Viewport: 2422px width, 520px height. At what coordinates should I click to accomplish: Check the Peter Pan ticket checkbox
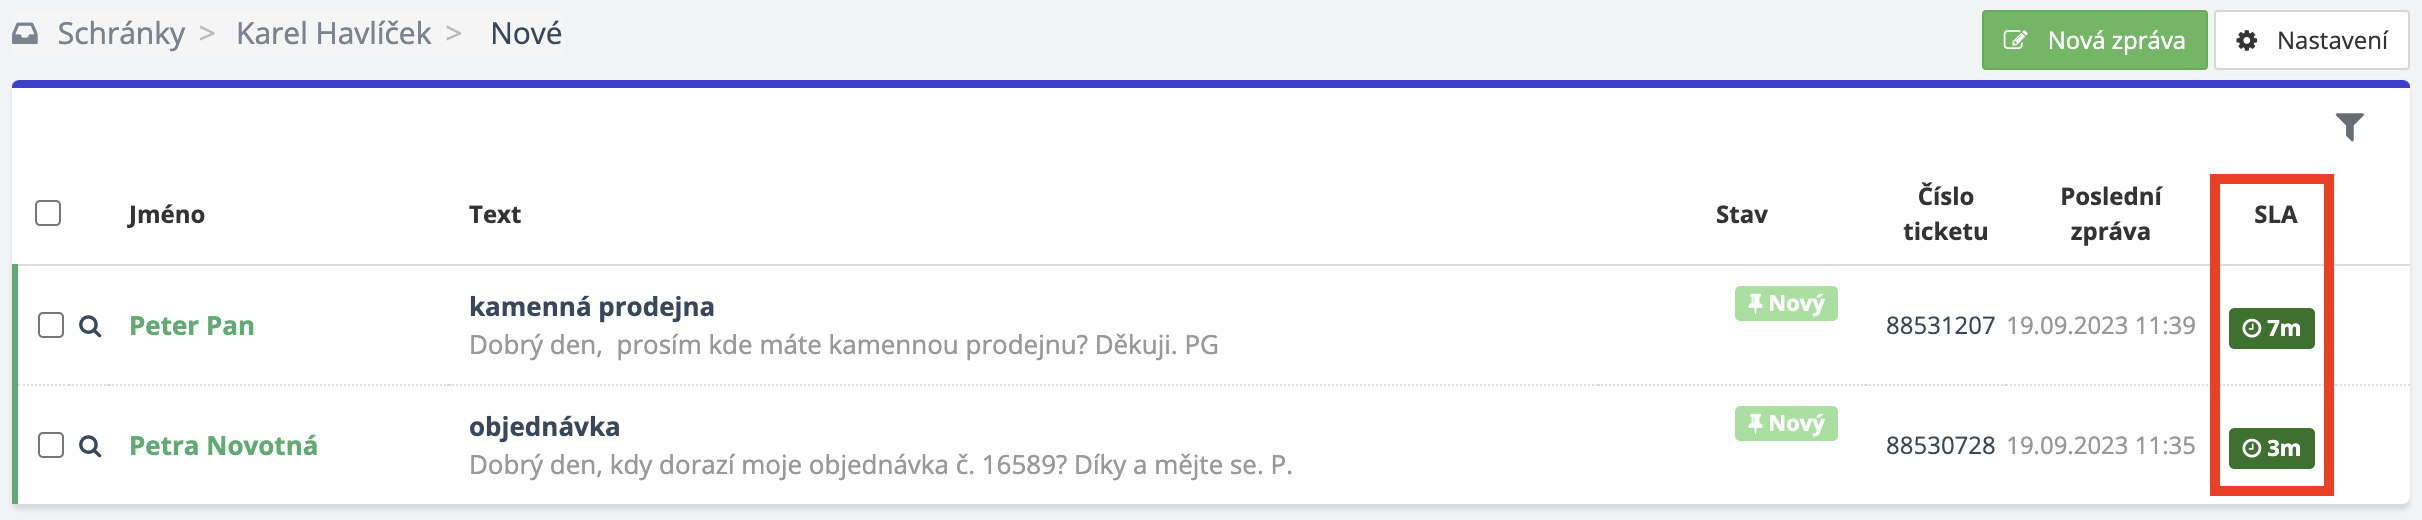(51, 325)
